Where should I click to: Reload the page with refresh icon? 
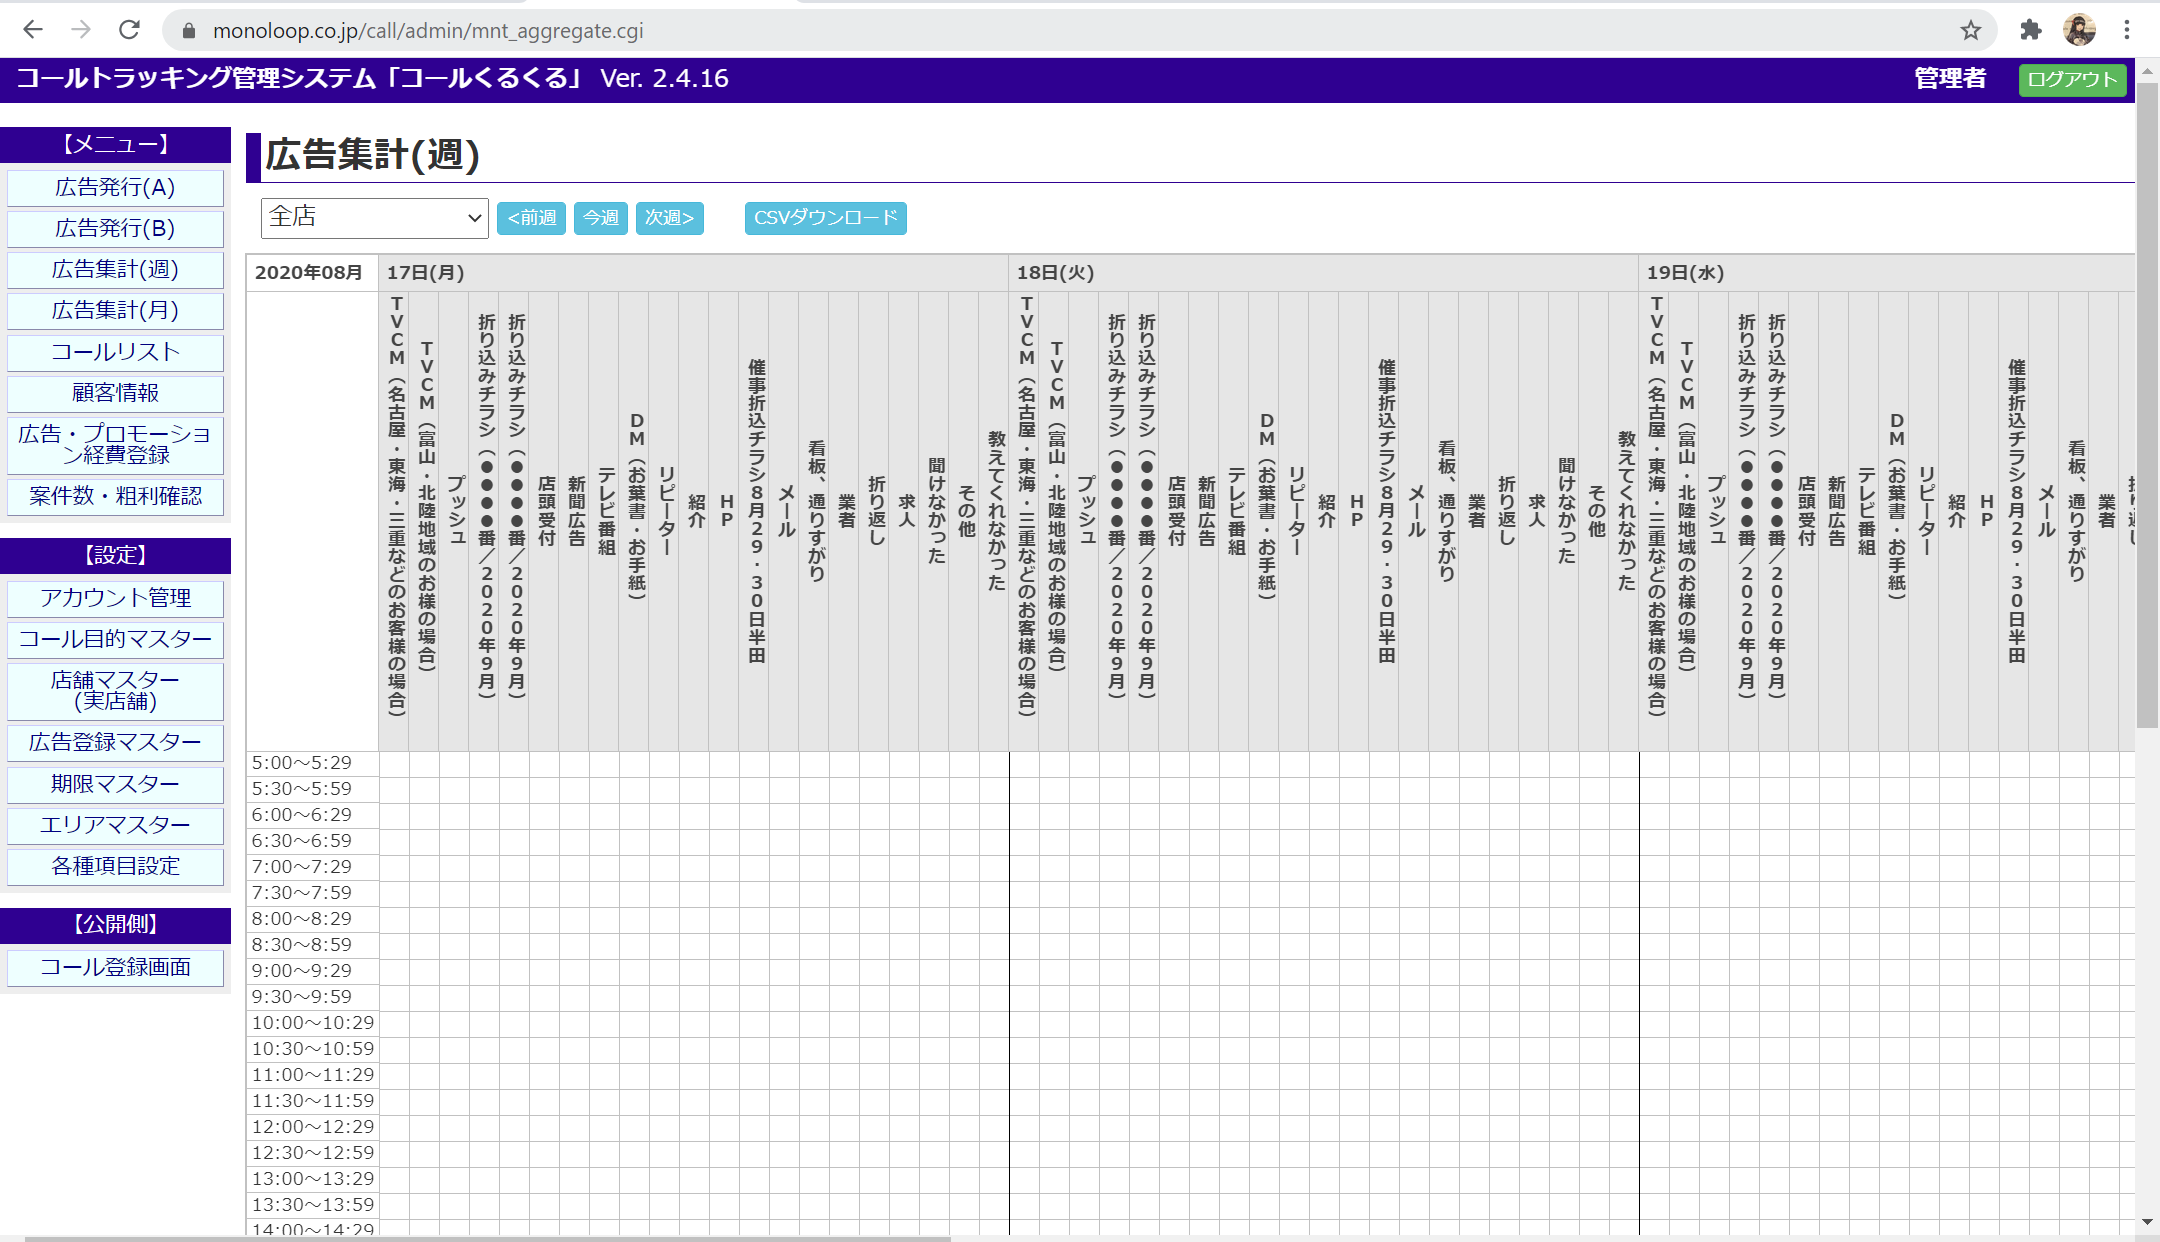129,30
